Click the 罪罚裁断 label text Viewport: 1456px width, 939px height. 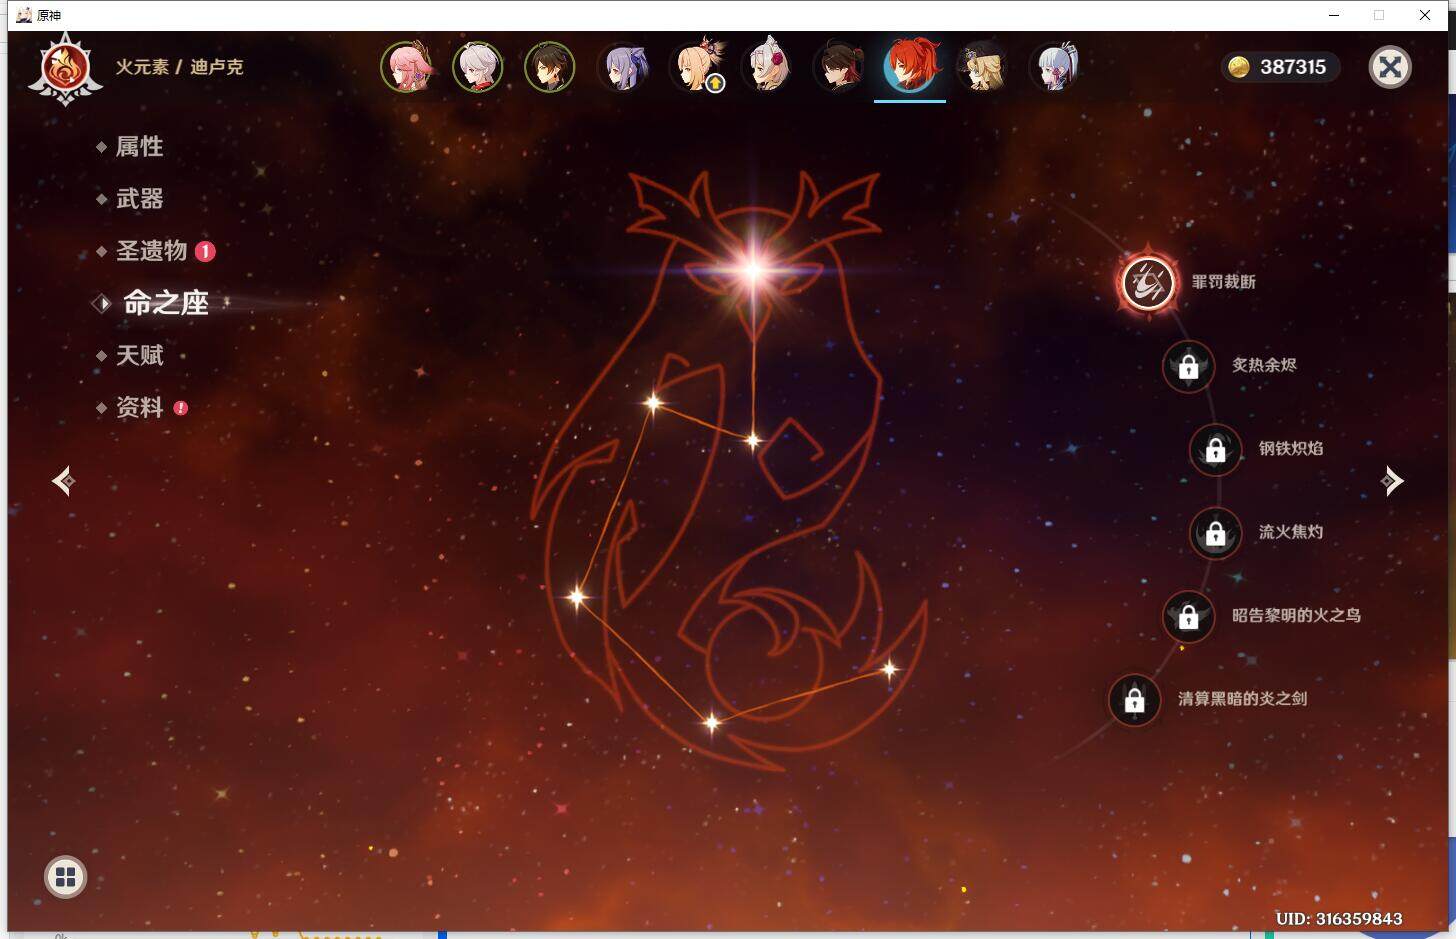tap(1223, 282)
